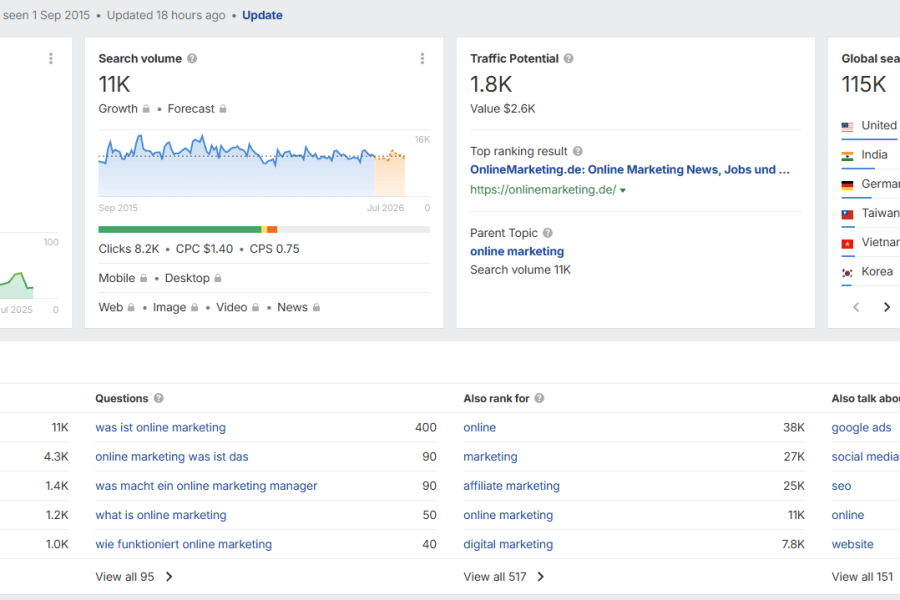Open 'marketing' keyword in Also rank for
Screen dimensions: 900x600
490,456
